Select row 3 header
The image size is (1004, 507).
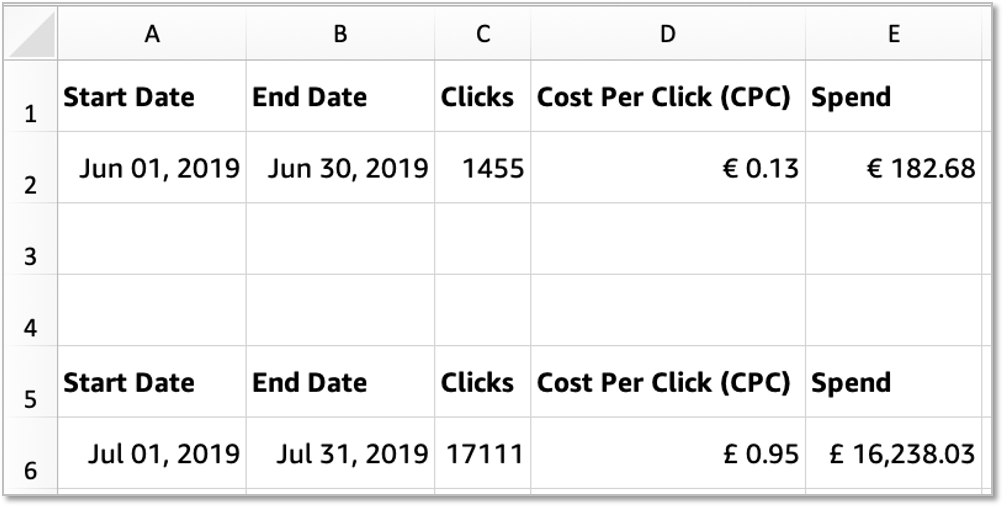coord(30,257)
